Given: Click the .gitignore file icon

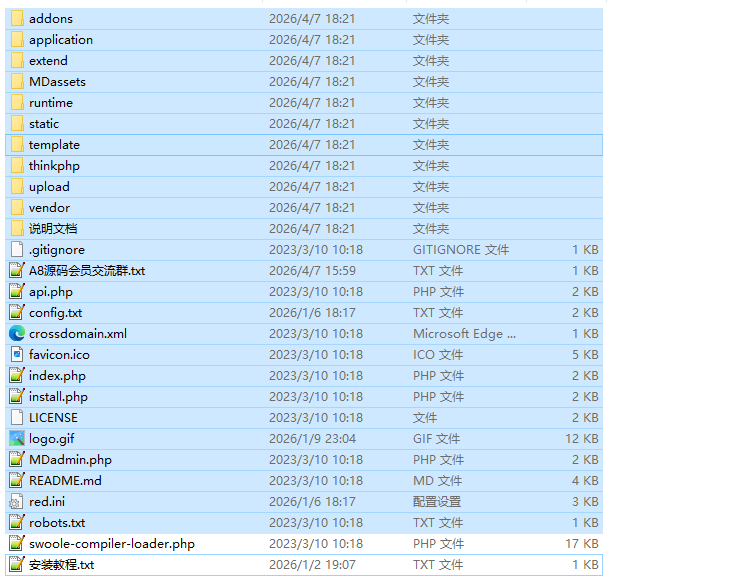Looking at the screenshot, I should click(17, 249).
